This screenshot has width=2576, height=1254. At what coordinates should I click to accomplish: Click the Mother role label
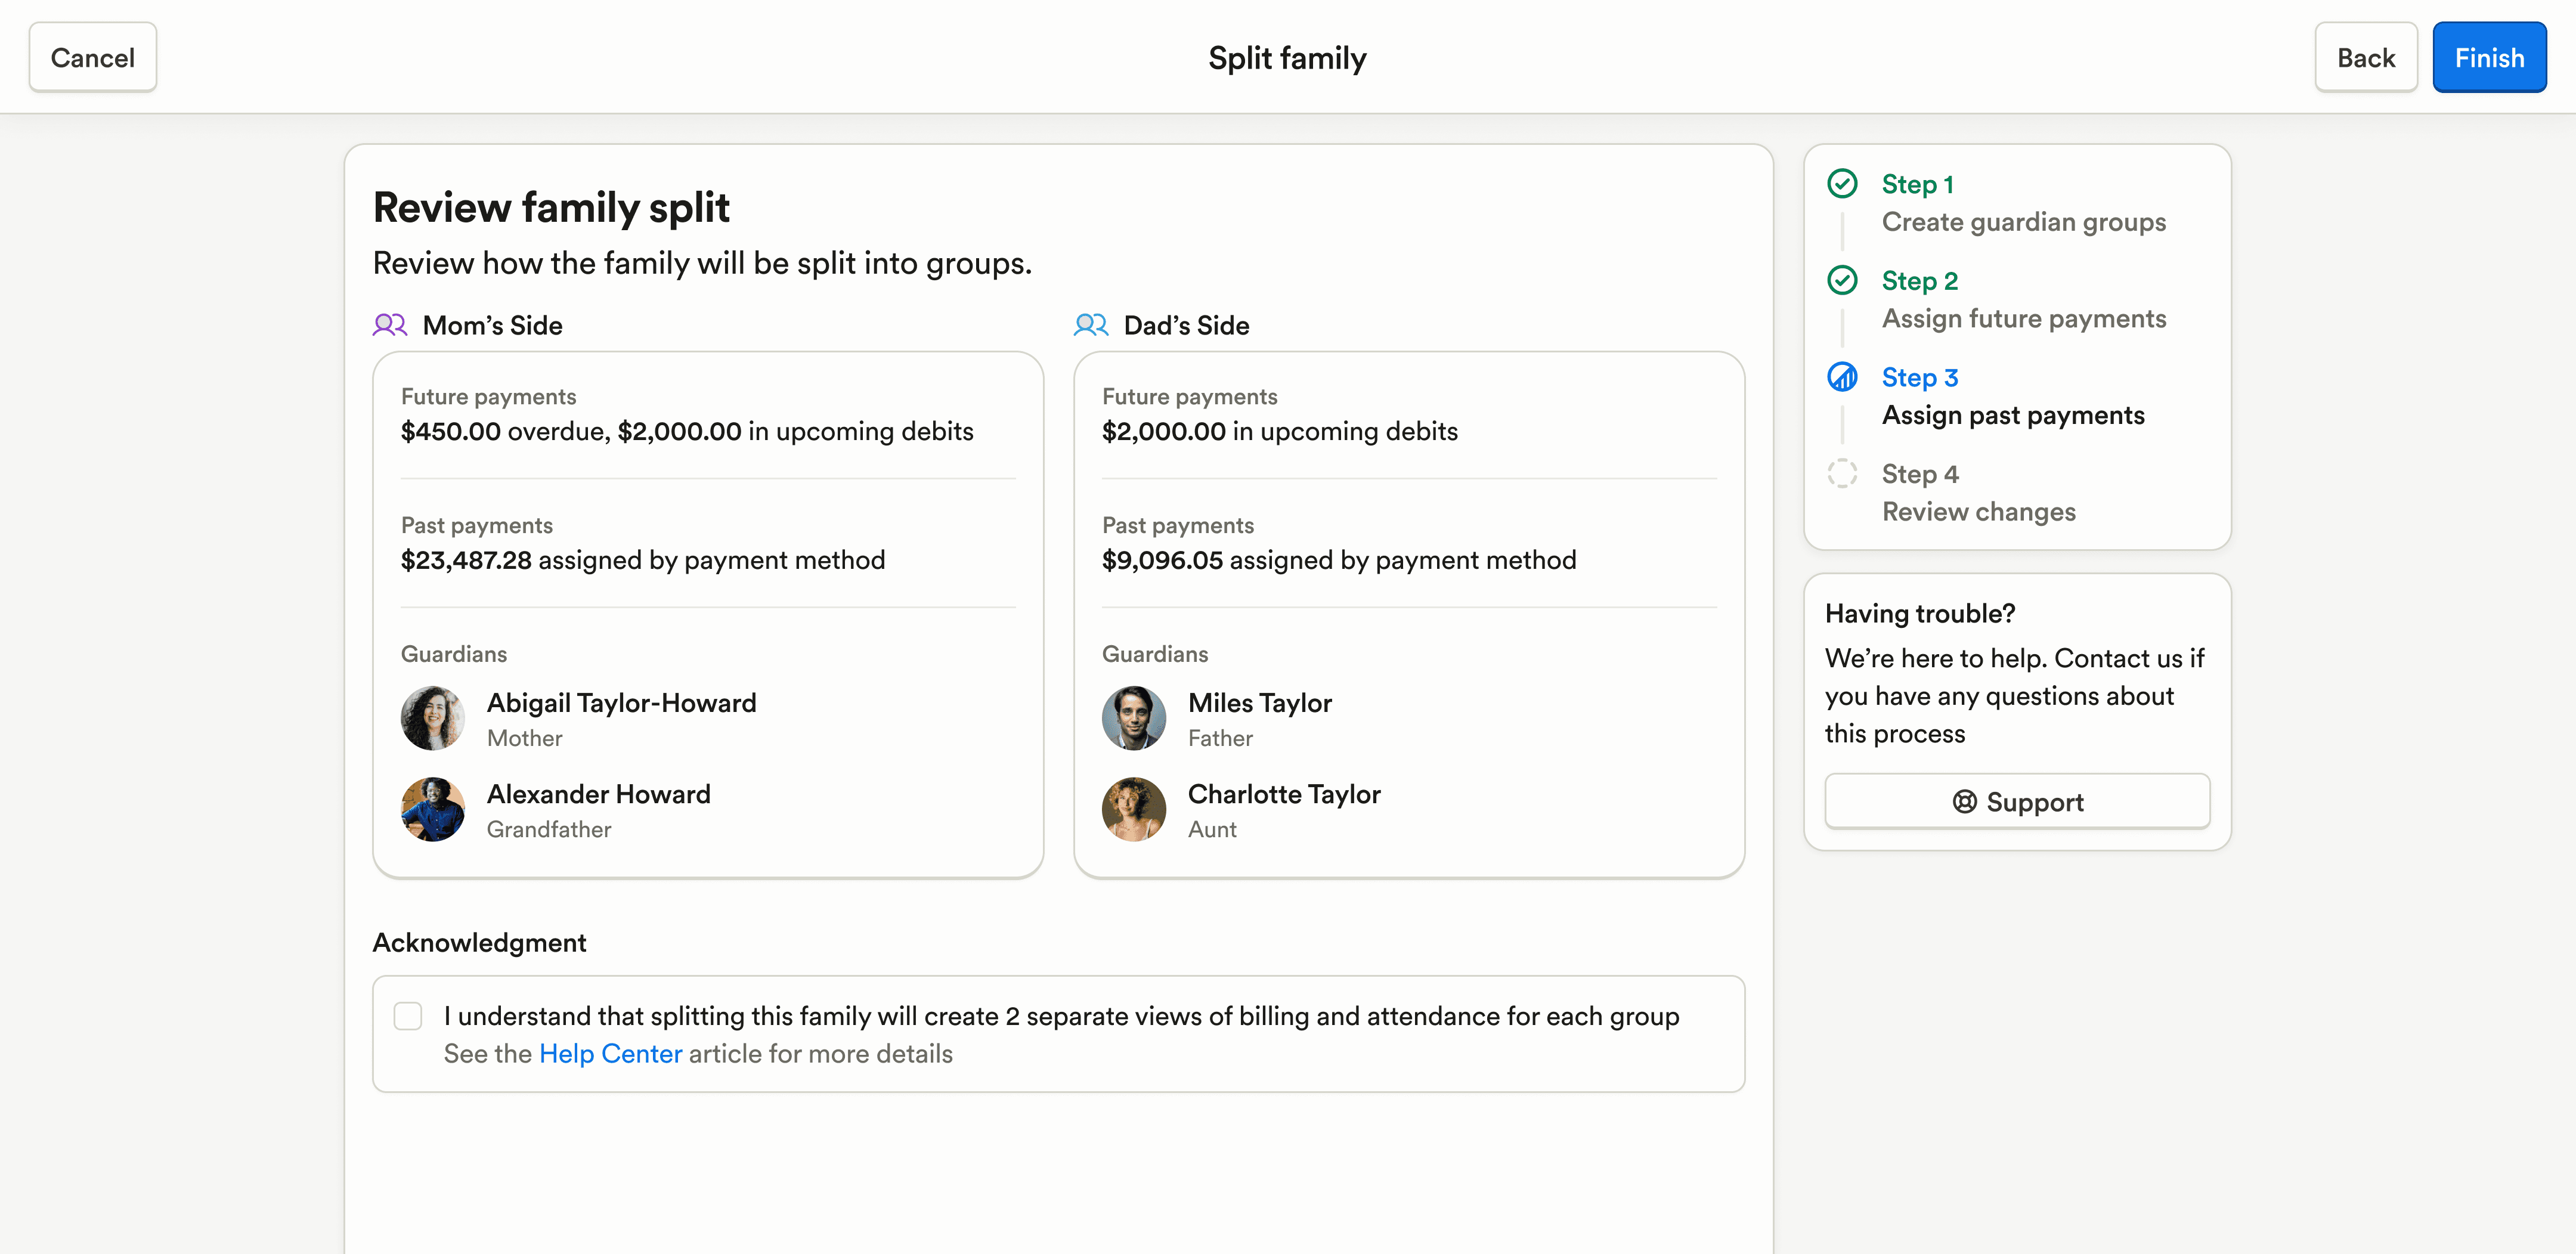click(524, 738)
